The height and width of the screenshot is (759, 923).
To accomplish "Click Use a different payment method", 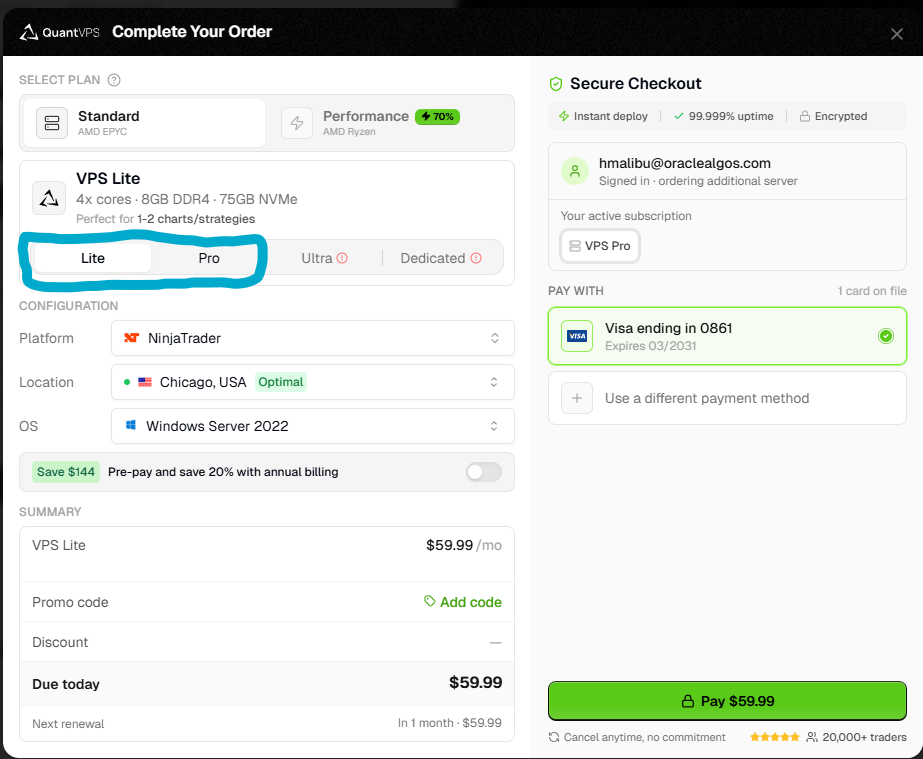I will click(x=727, y=397).
